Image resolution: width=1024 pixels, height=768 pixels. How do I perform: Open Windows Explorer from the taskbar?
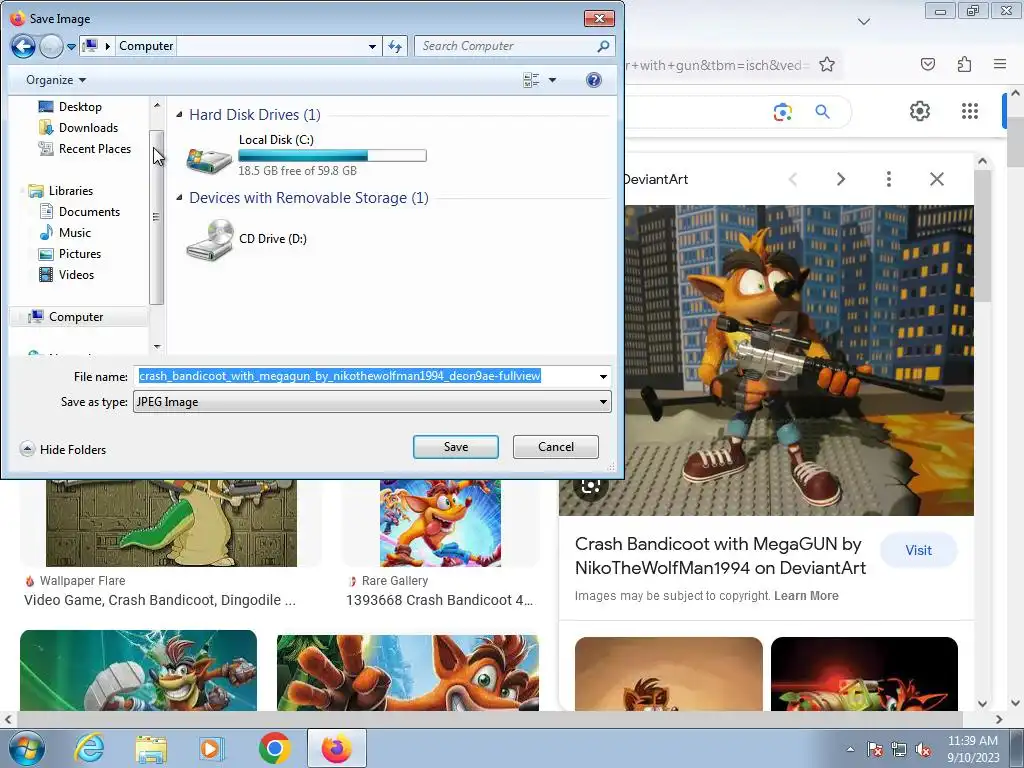click(151, 748)
